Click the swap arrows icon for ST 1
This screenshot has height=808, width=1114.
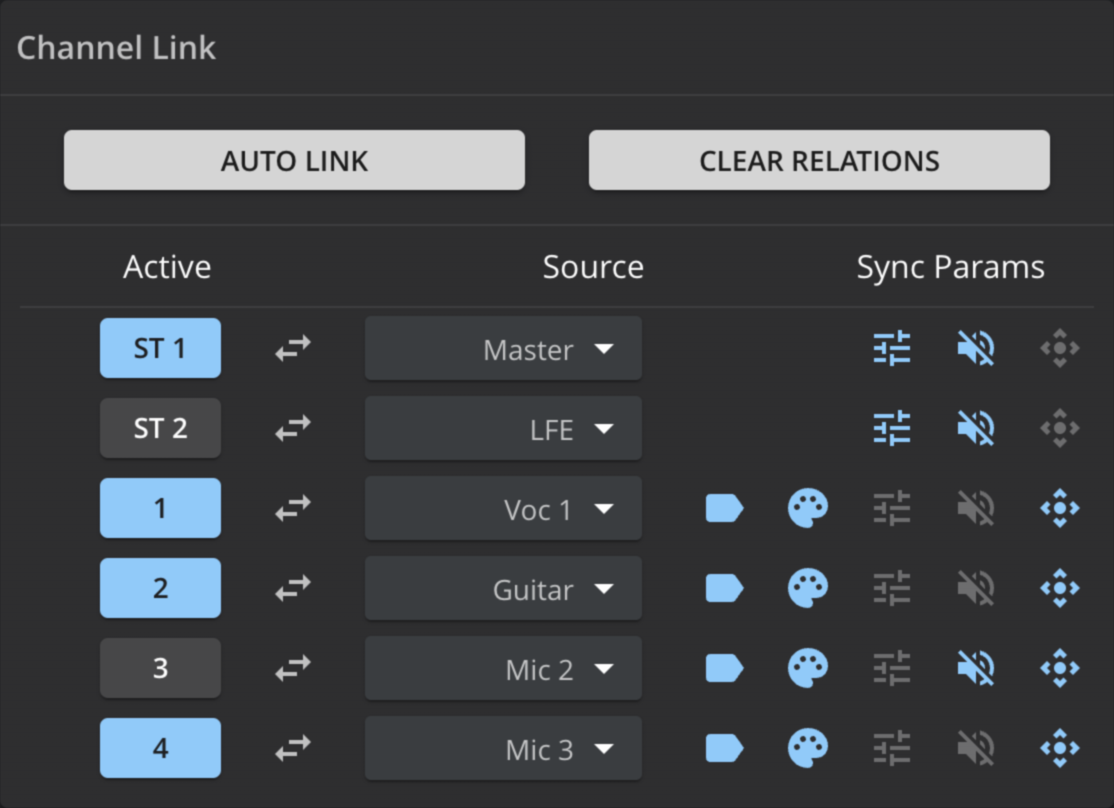(293, 348)
